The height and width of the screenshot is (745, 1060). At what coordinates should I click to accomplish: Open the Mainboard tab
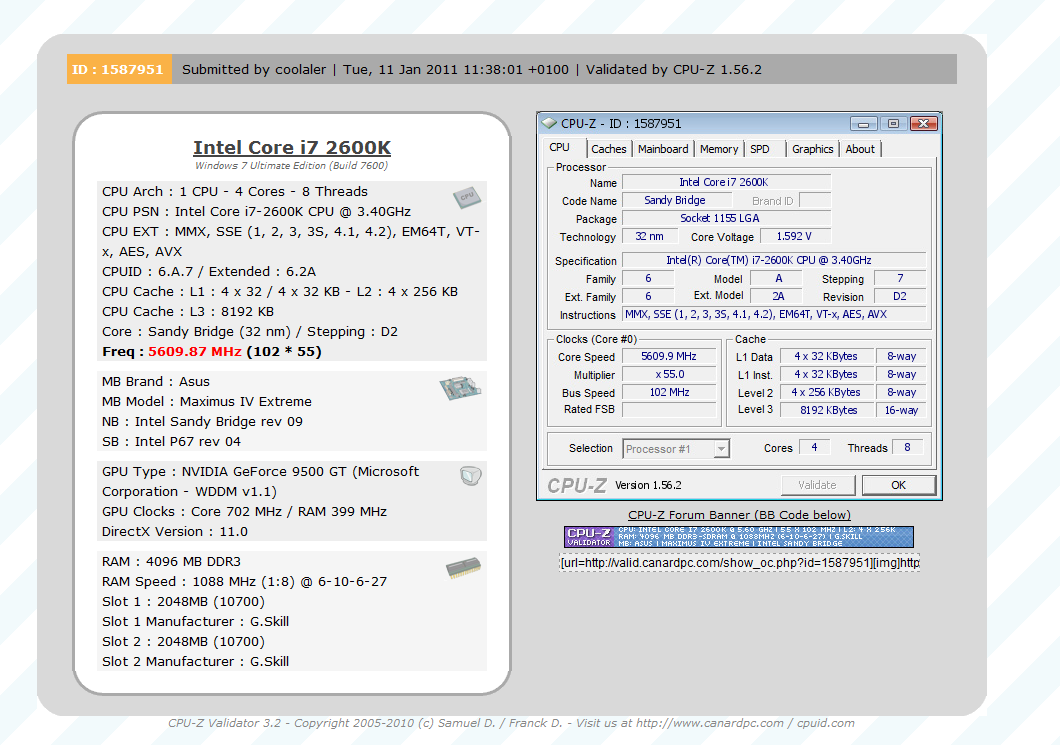(x=663, y=149)
